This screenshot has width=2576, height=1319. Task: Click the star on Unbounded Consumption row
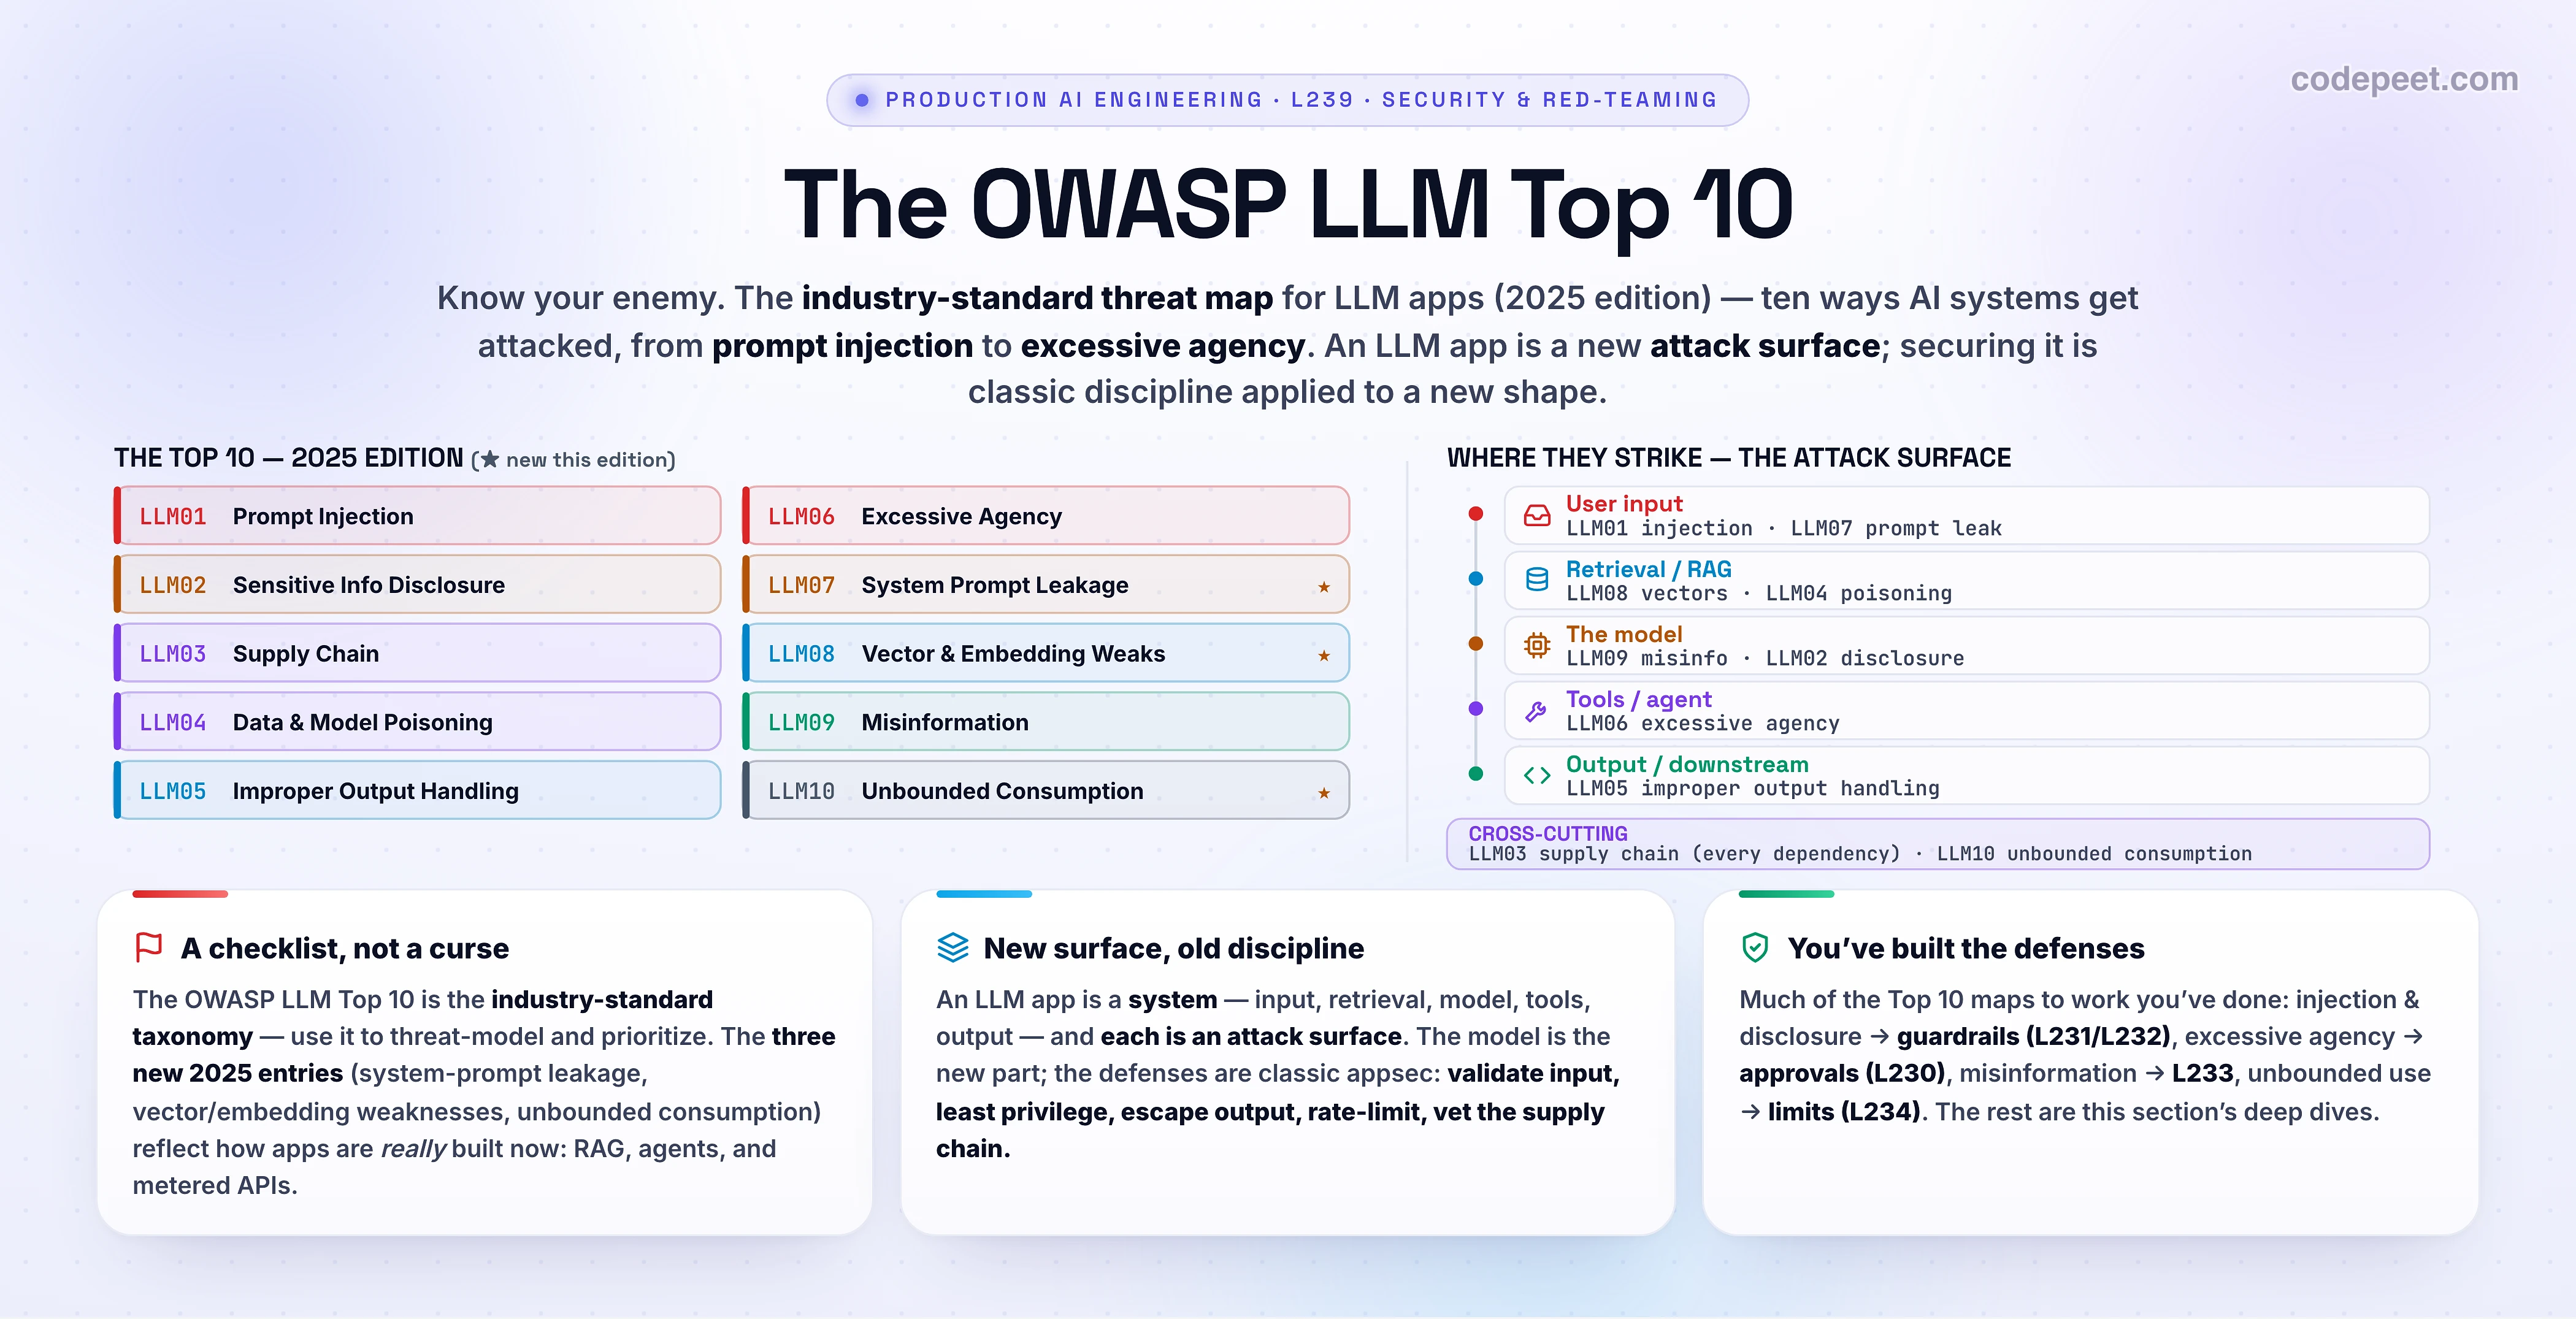click(x=1323, y=793)
